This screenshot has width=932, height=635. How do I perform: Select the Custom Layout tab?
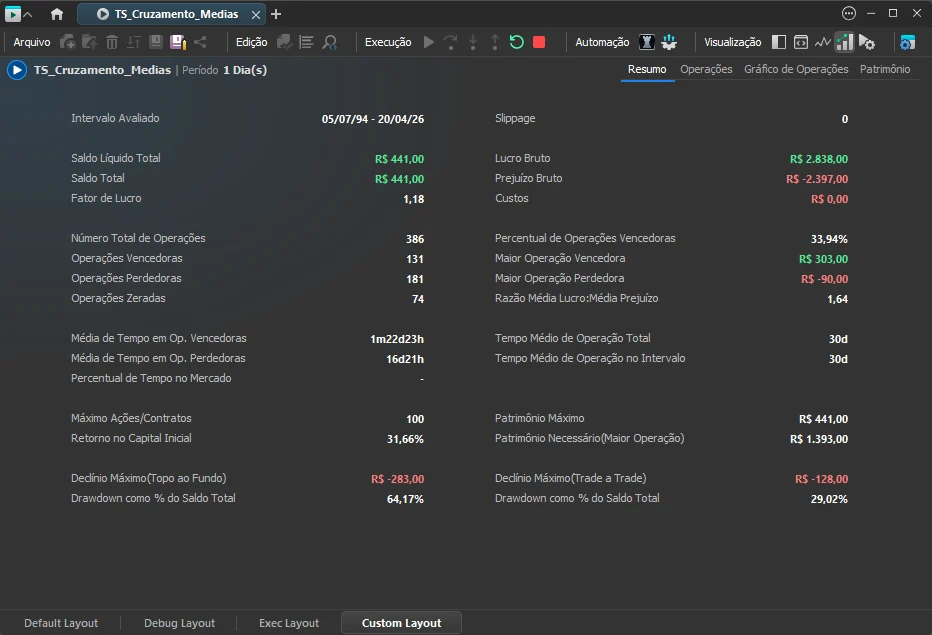(401, 623)
